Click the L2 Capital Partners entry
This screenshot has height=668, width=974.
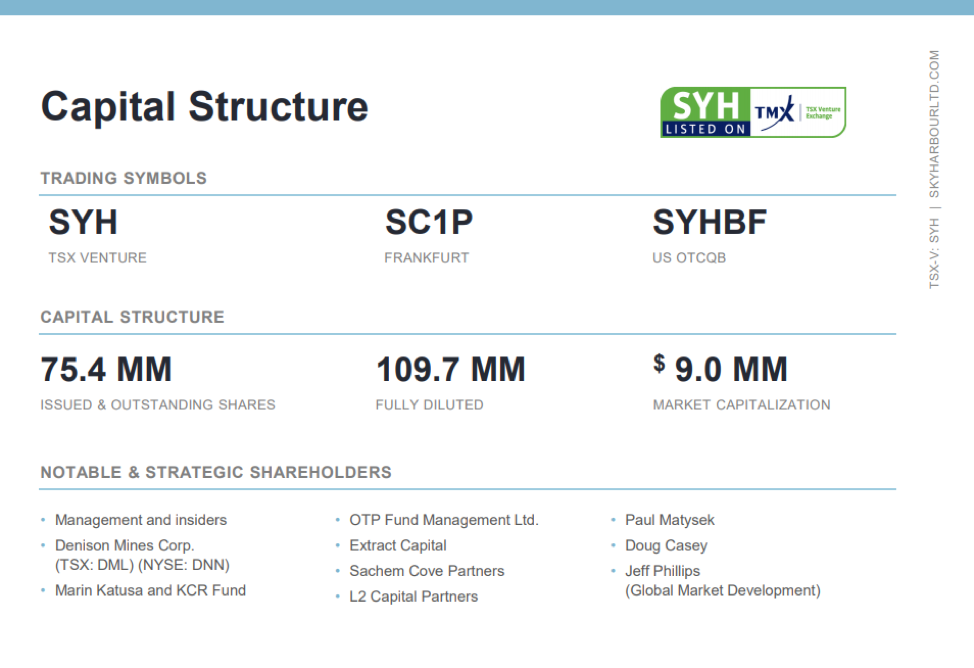coord(414,597)
